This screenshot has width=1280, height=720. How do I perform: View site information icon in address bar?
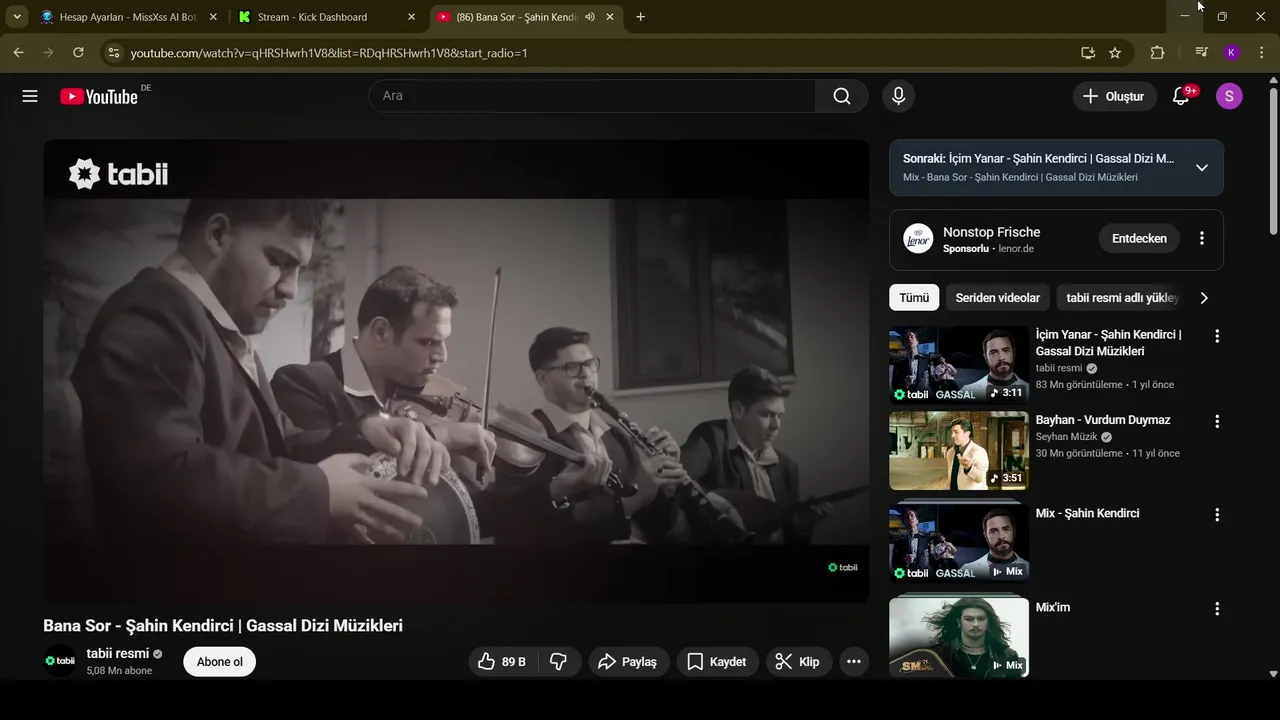(114, 53)
